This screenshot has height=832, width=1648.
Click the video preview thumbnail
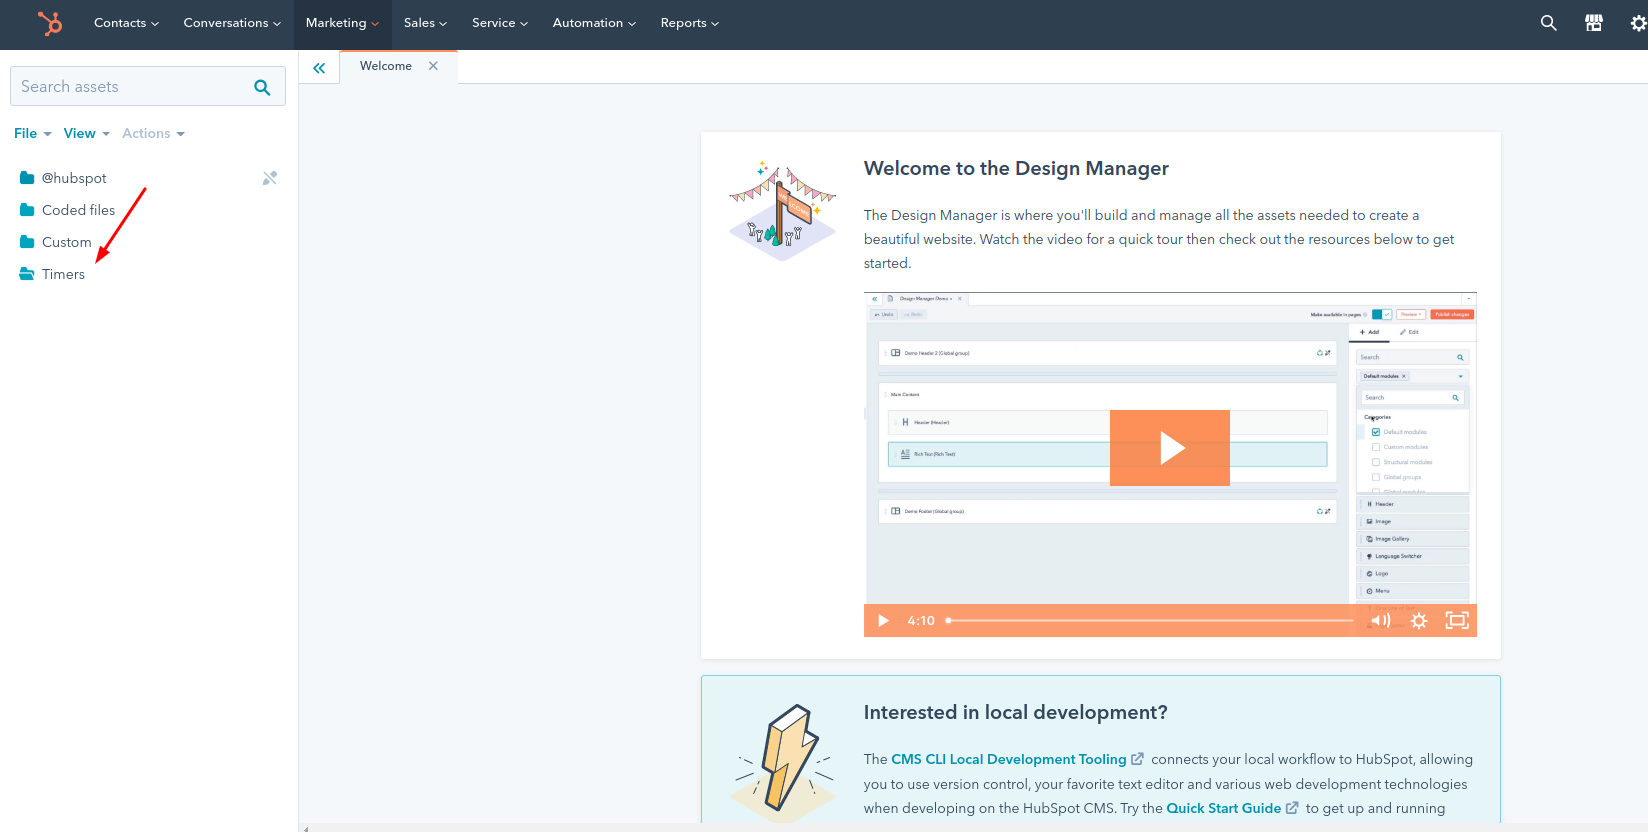1170,464
